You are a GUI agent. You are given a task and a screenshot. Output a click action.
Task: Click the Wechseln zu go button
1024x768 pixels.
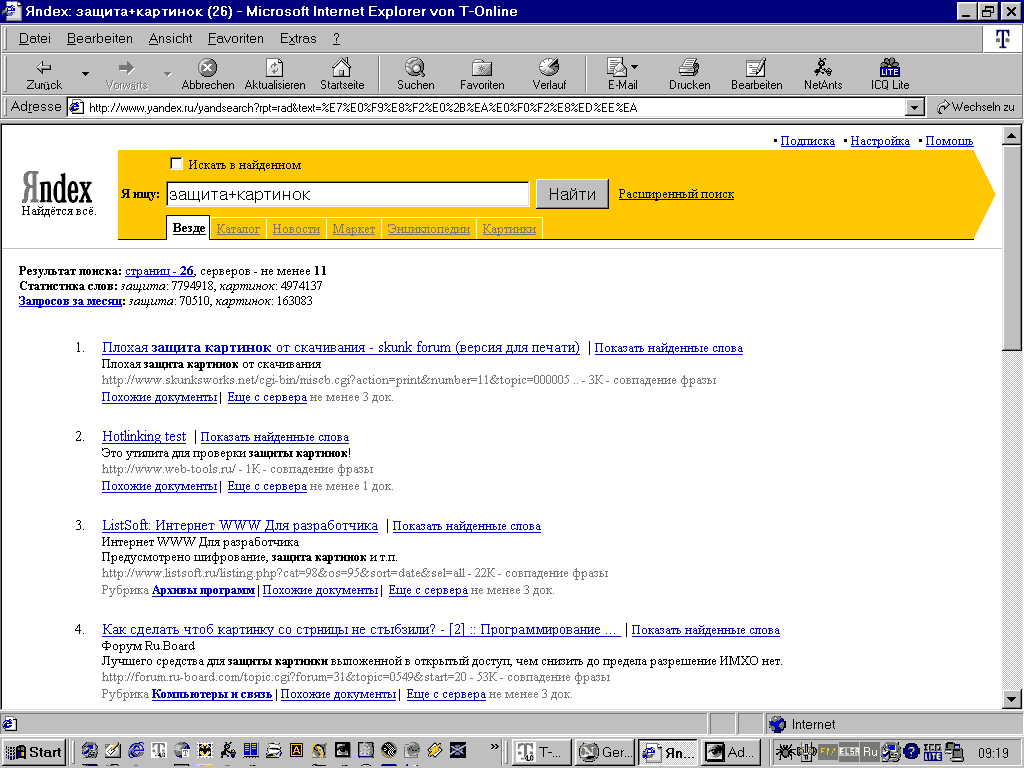point(976,107)
